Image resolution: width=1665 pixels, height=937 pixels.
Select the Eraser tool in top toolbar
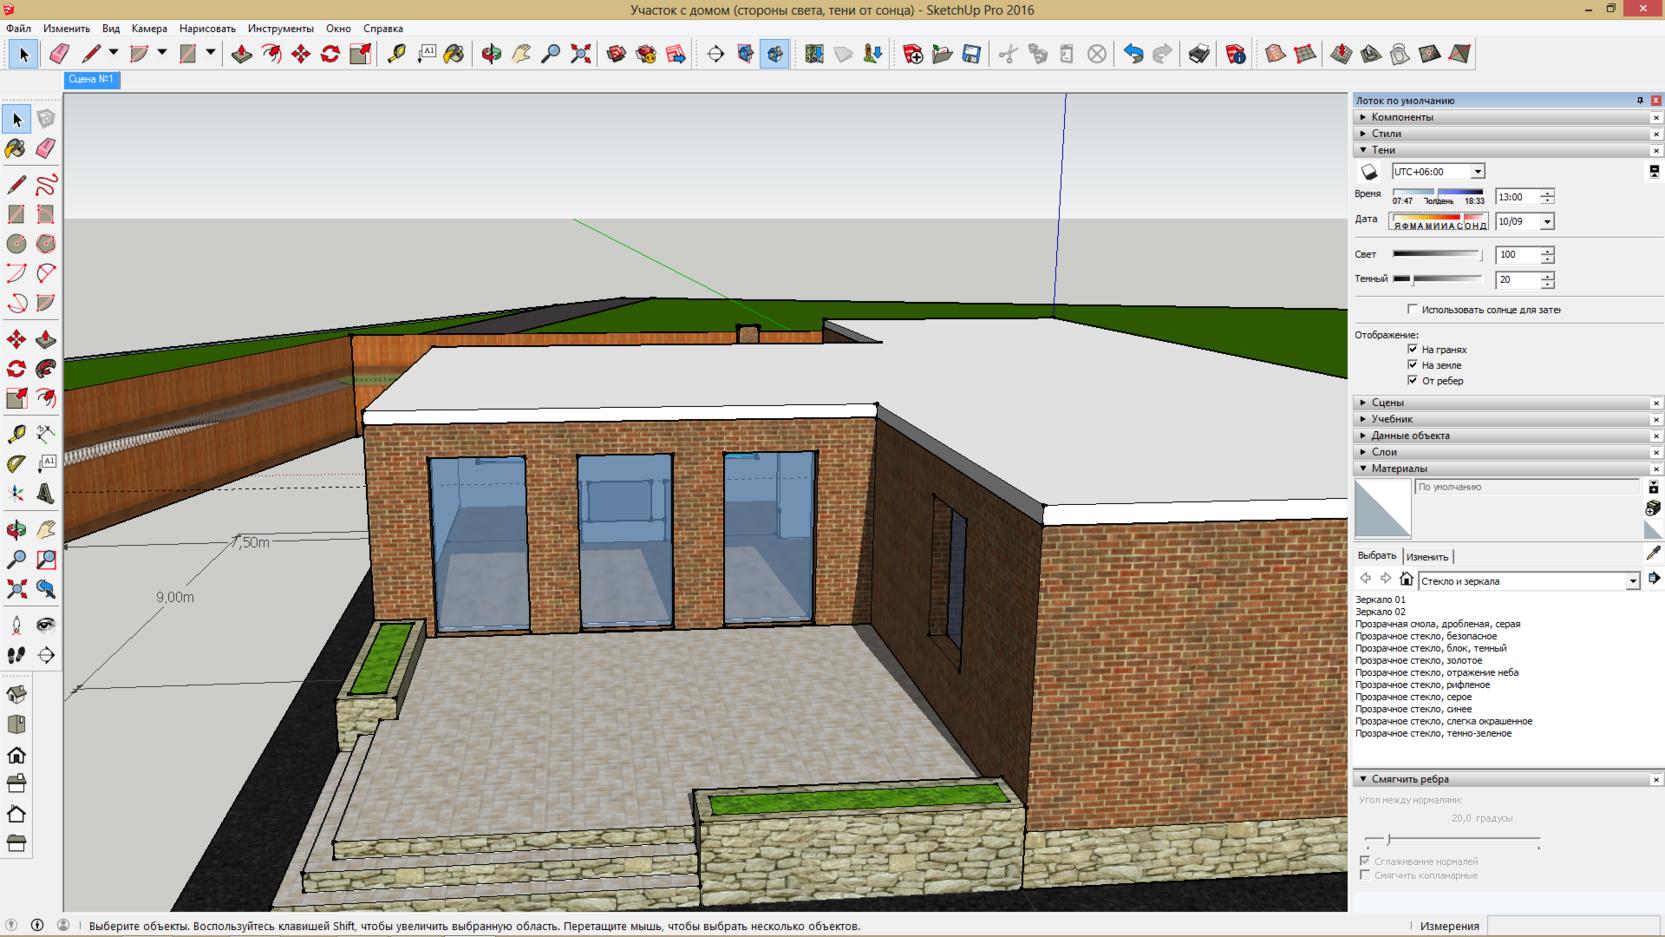click(x=58, y=54)
